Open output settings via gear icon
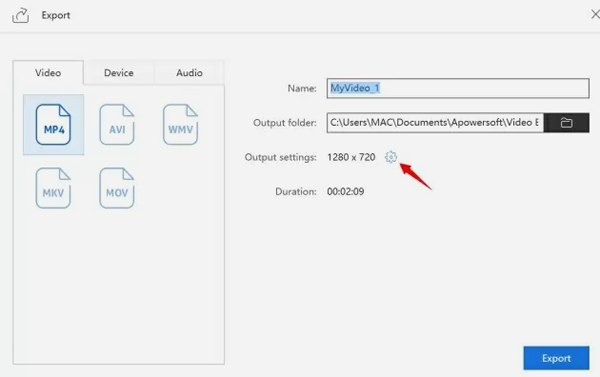Screen dimensions: 600x377 coord(391,157)
